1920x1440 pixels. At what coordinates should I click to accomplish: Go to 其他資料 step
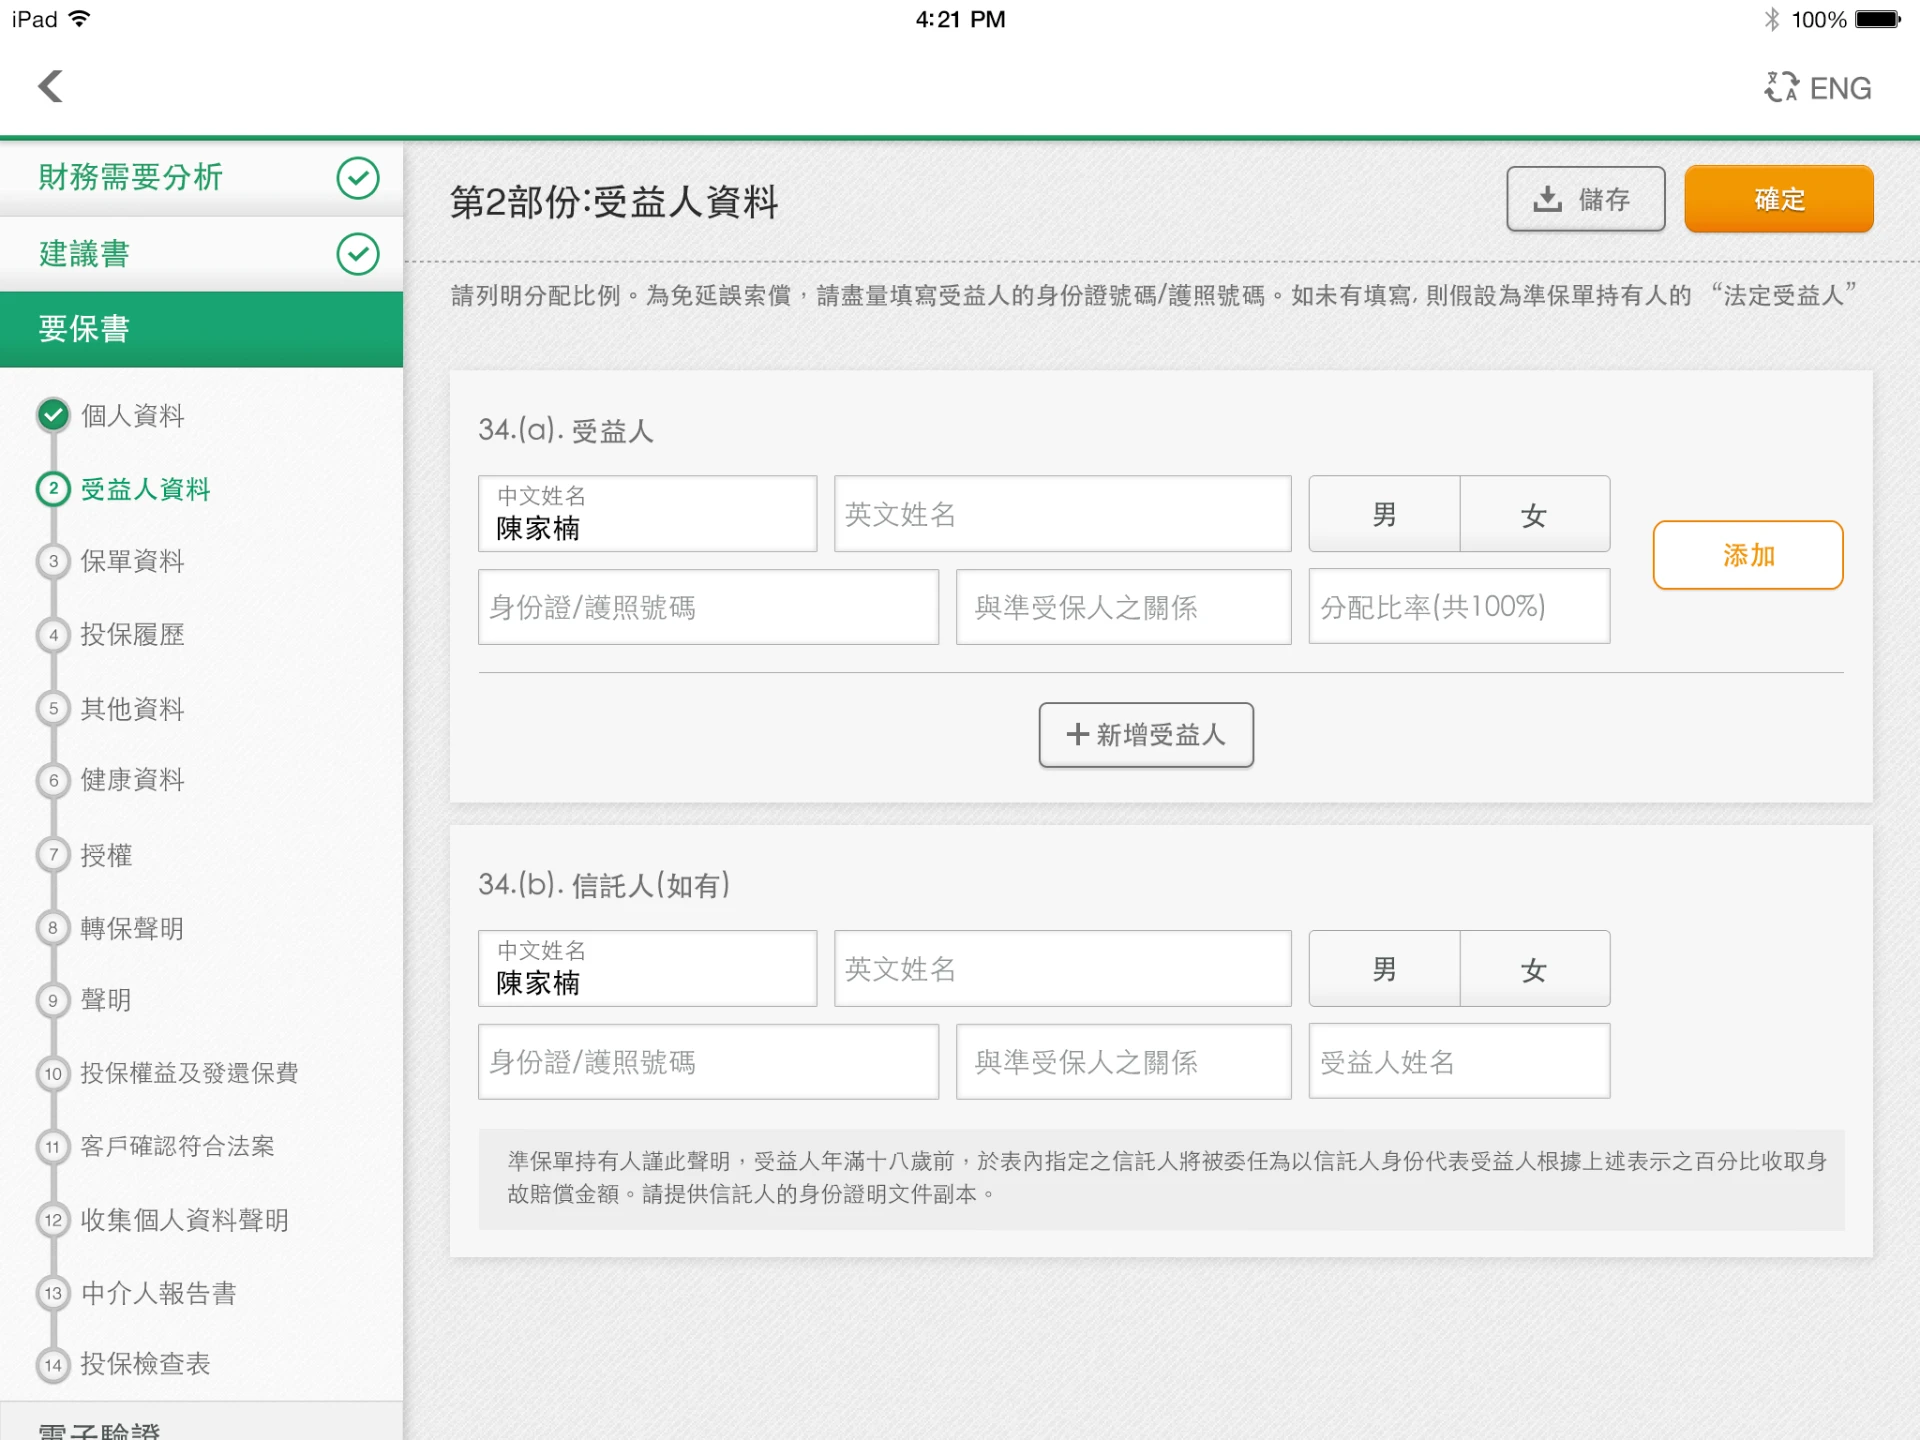pos(133,708)
